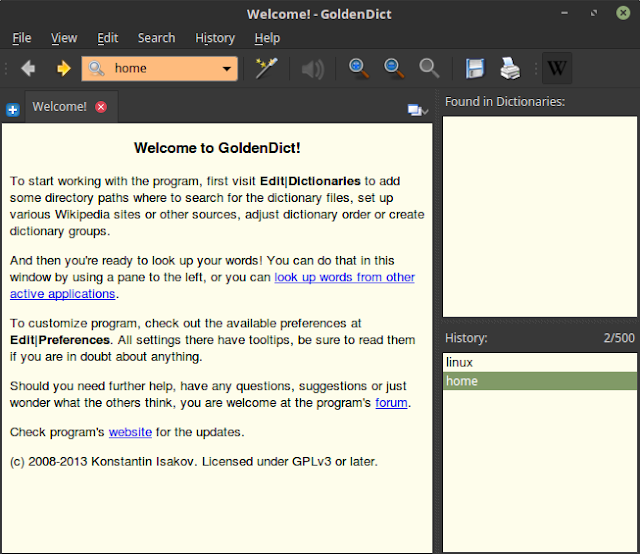Open the Help menu

[267, 38]
